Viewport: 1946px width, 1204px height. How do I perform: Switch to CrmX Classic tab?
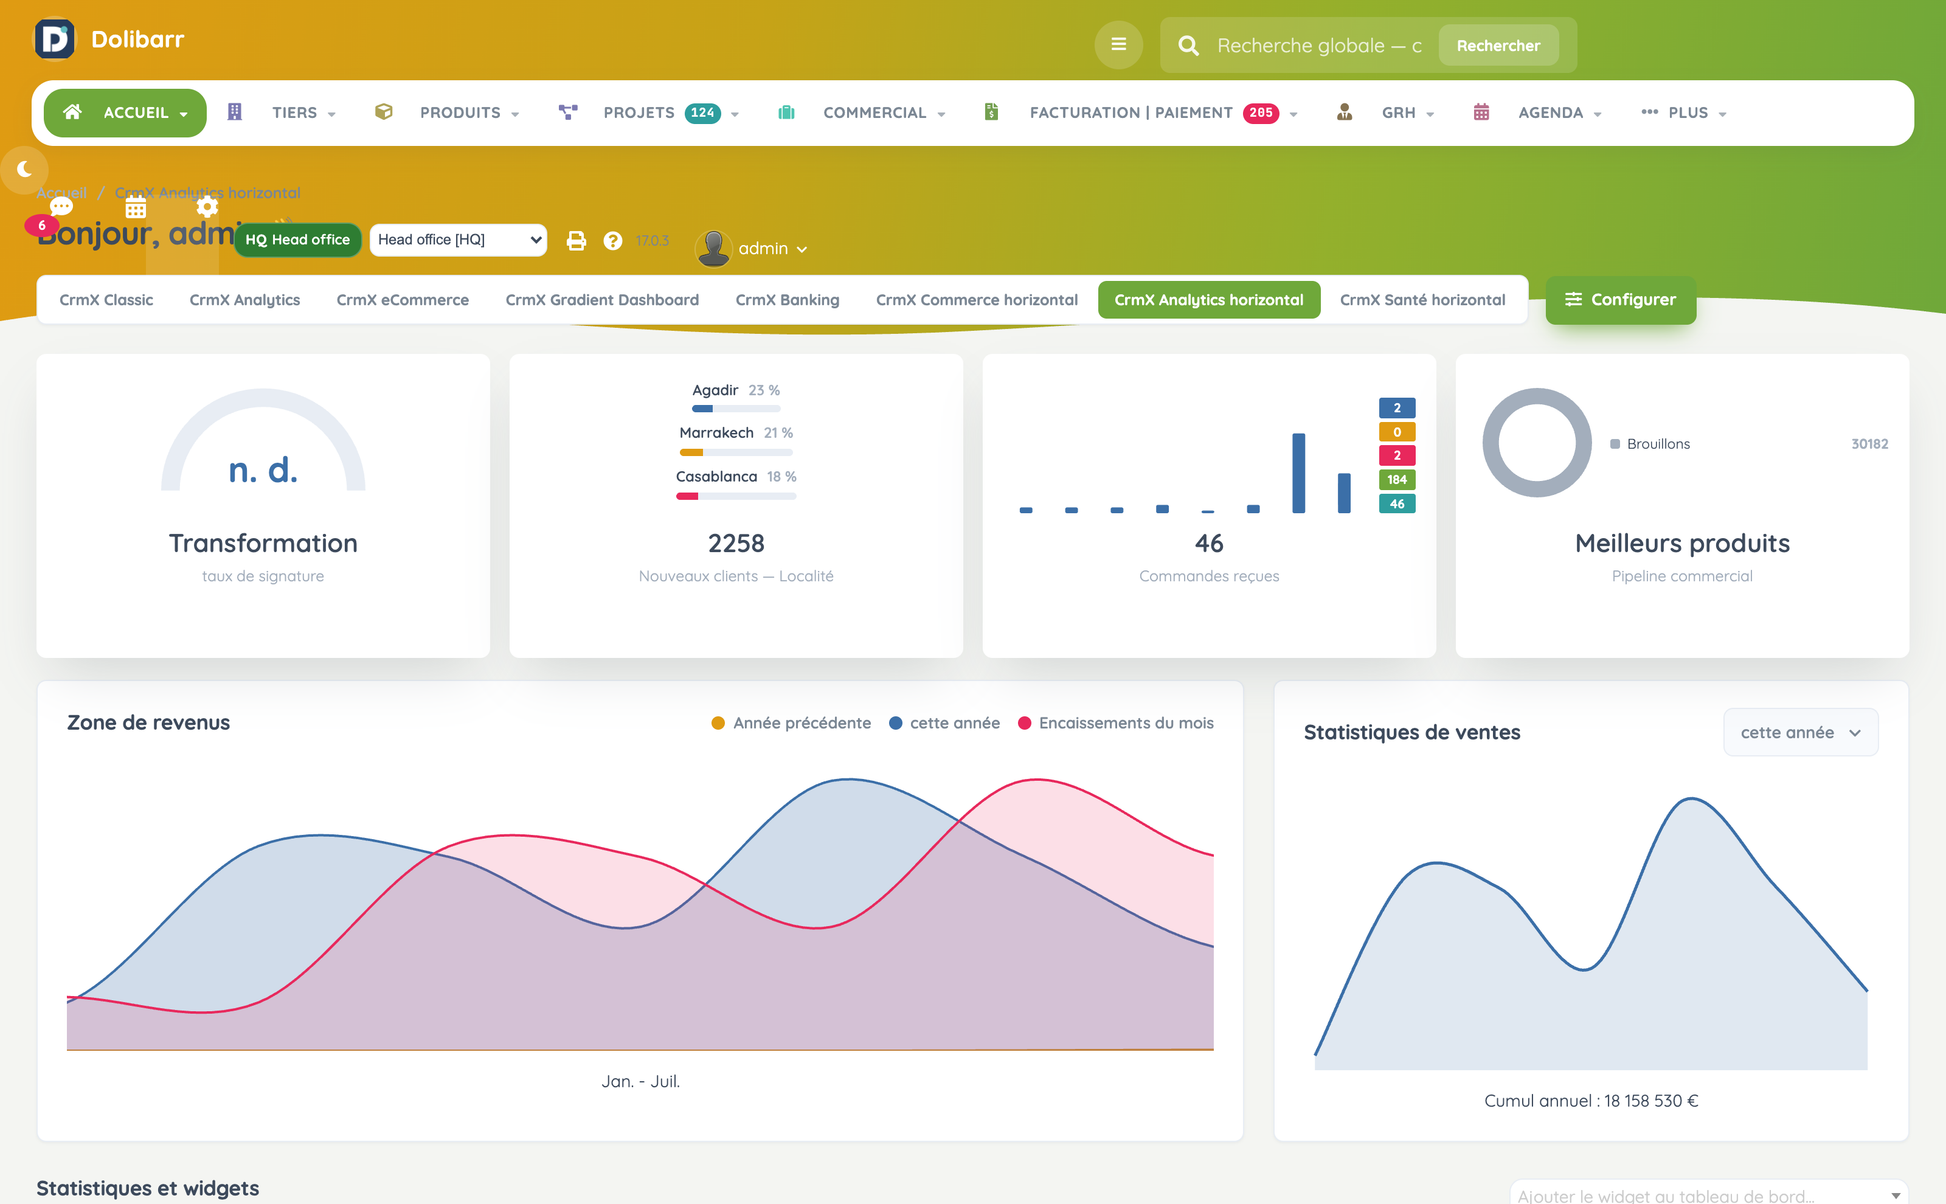pyautogui.click(x=106, y=300)
